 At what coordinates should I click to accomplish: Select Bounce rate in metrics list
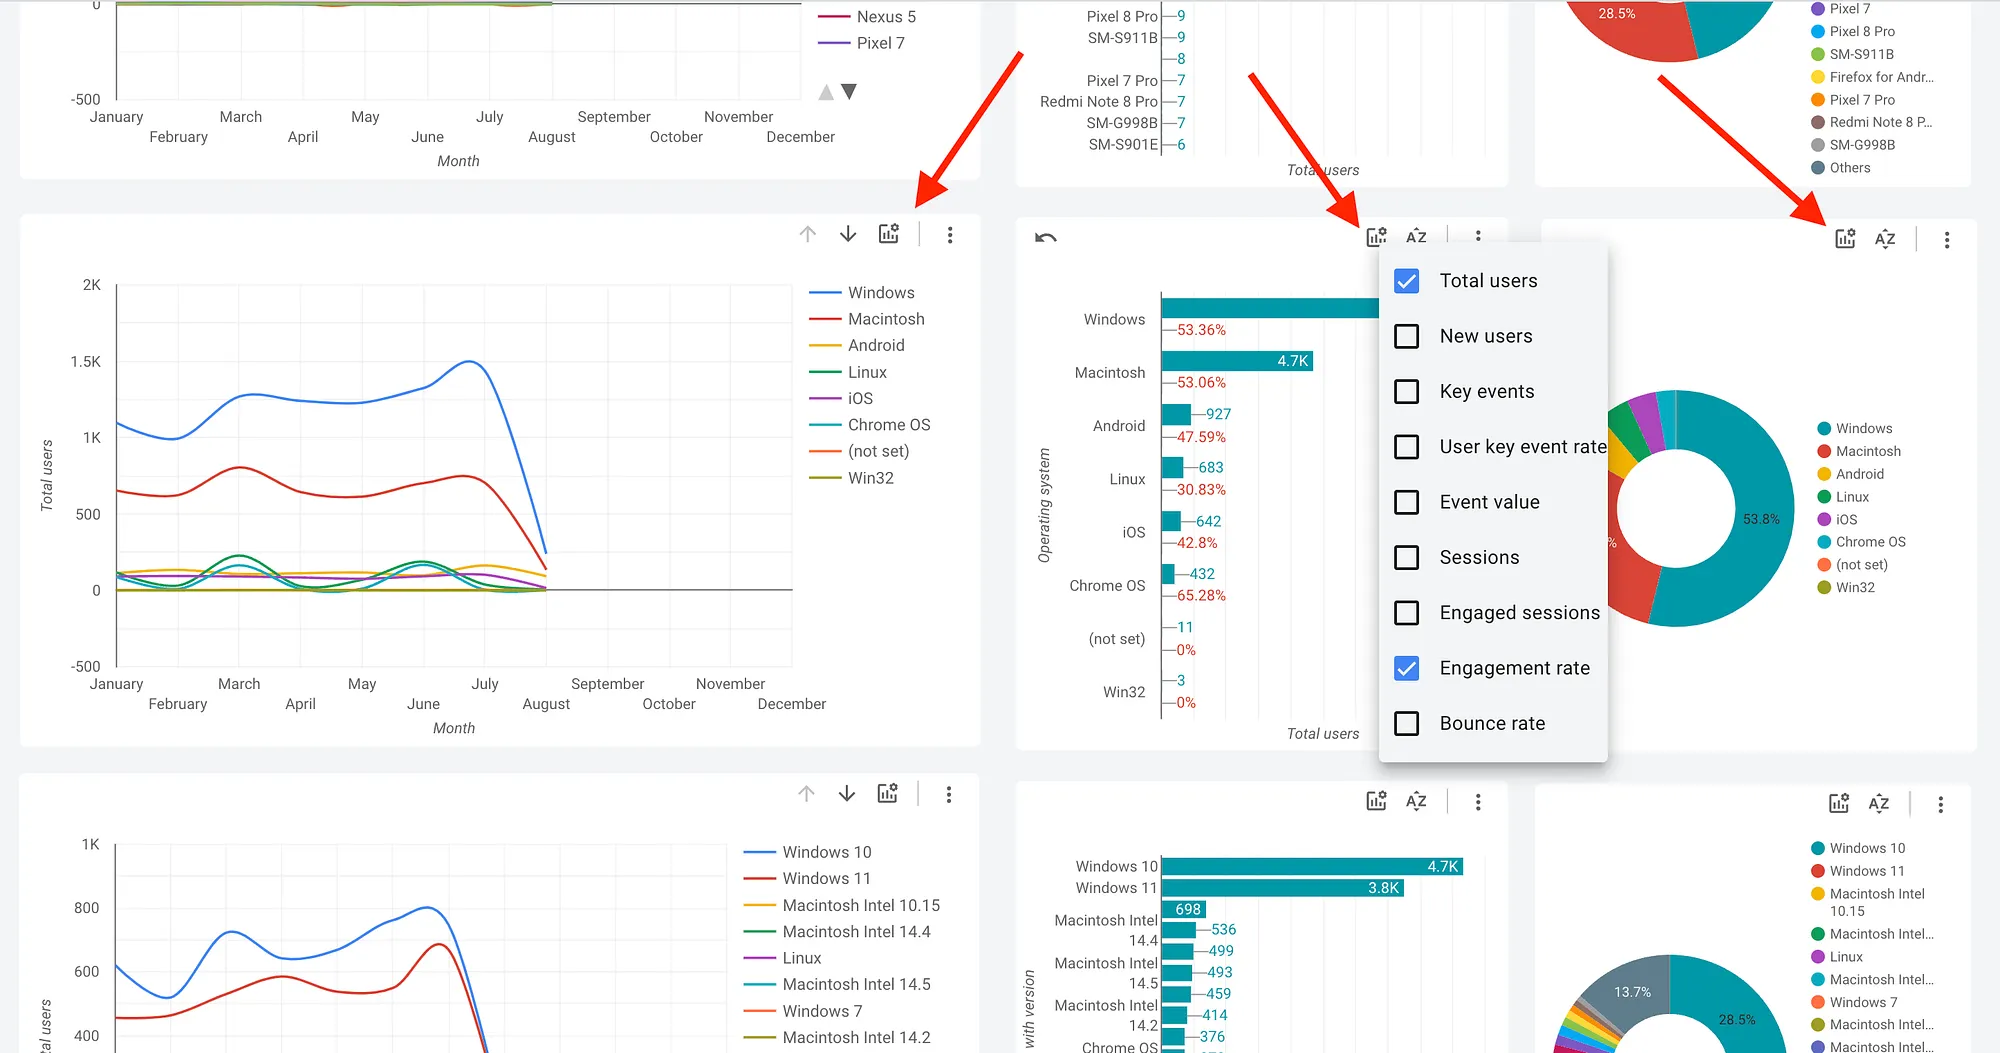tap(1406, 723)
